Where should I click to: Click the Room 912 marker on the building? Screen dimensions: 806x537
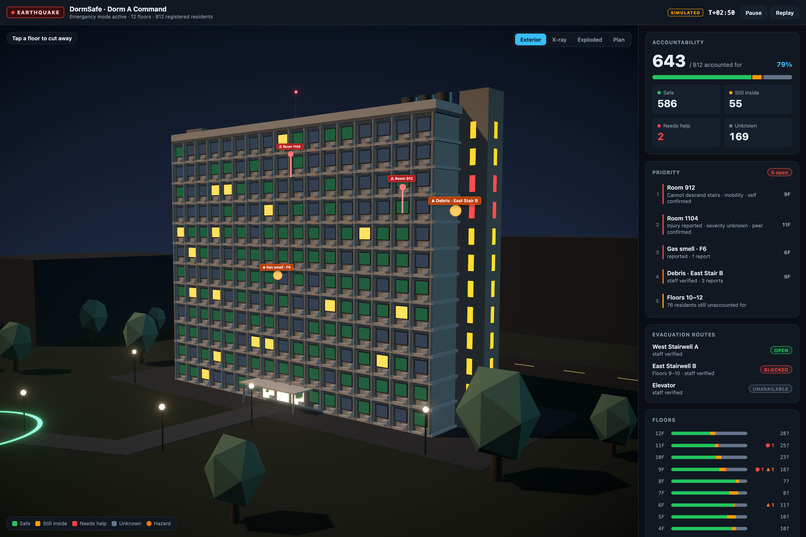click(401, 178)
